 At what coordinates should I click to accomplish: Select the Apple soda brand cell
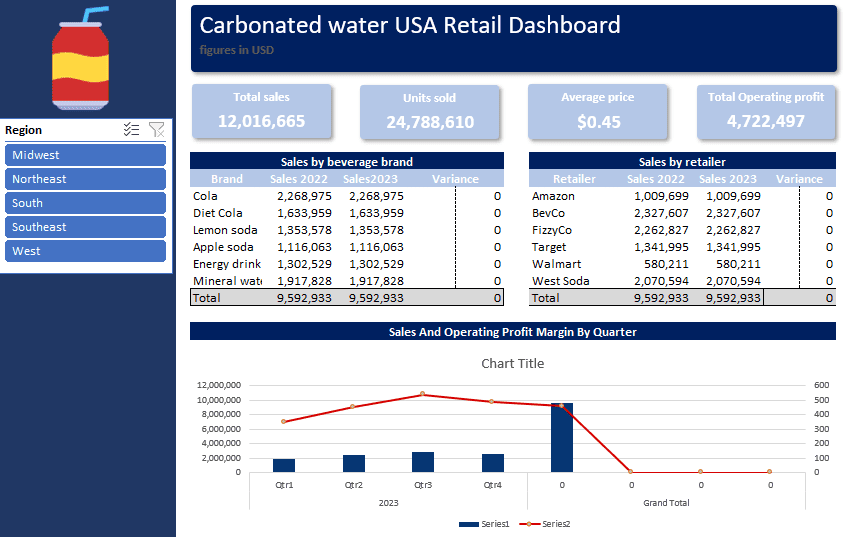coord(223,247)
